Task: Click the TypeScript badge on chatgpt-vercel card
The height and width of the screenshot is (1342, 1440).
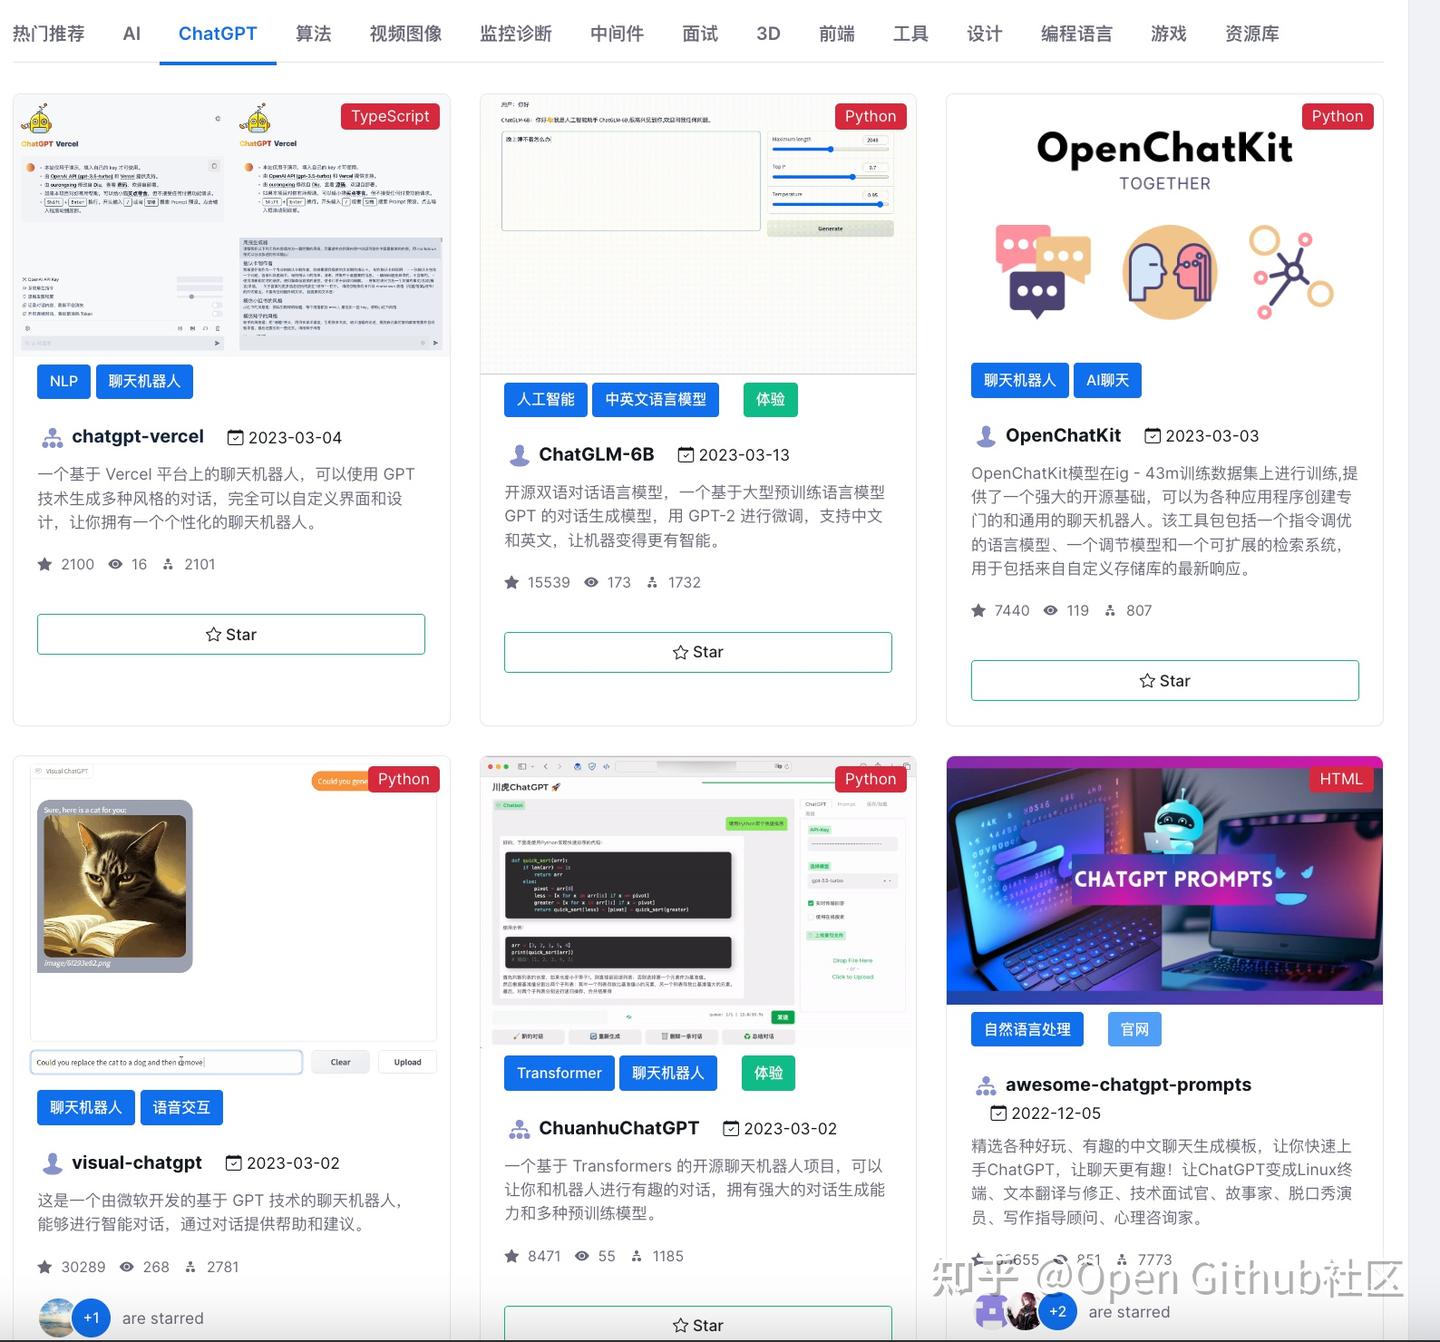Action: (390, 116)
